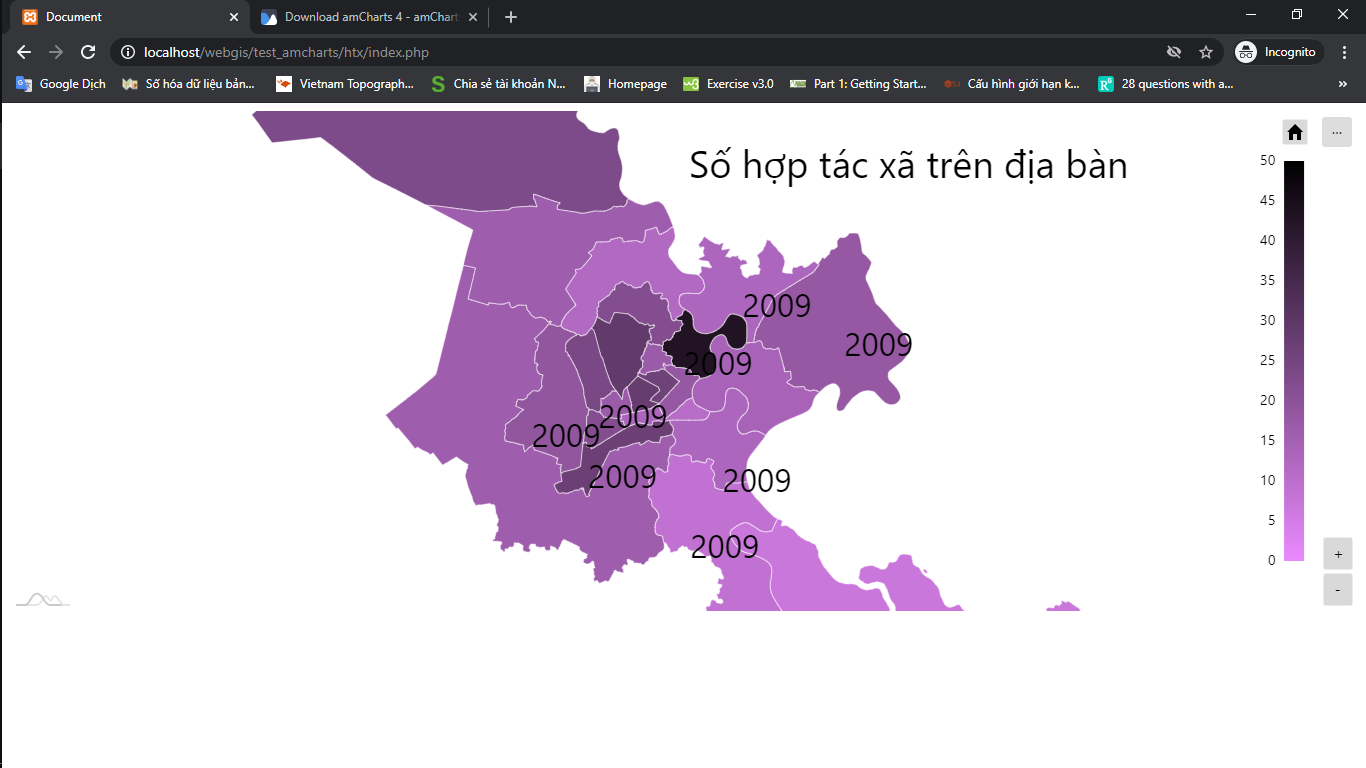
Task: Toggle the eye-slash content blocking icon
Action: [x=1175, y=52]
